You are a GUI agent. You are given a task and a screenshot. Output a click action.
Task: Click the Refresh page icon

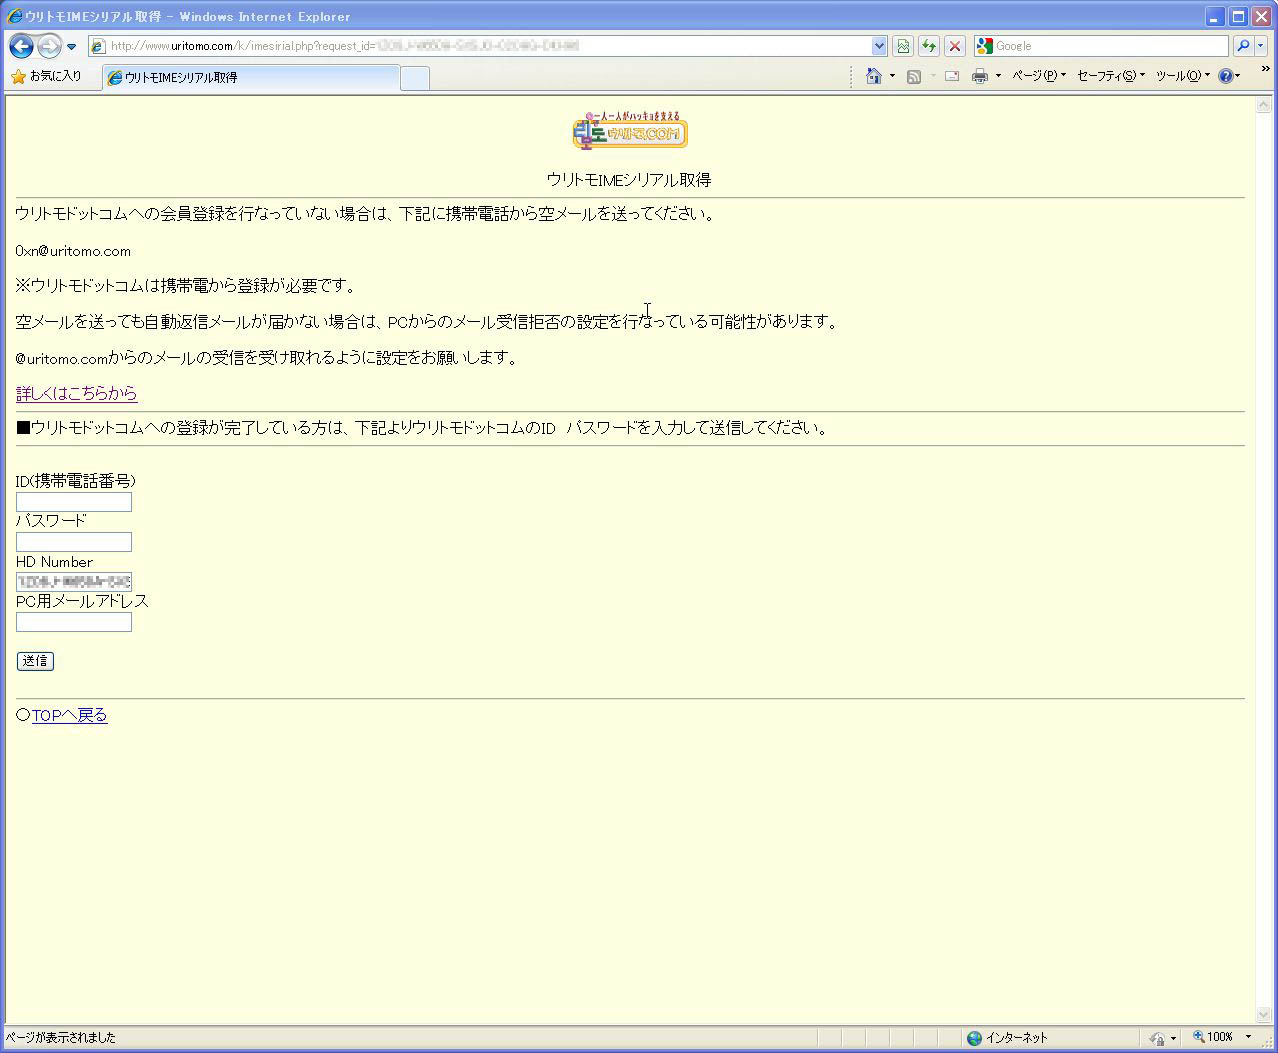929,46
